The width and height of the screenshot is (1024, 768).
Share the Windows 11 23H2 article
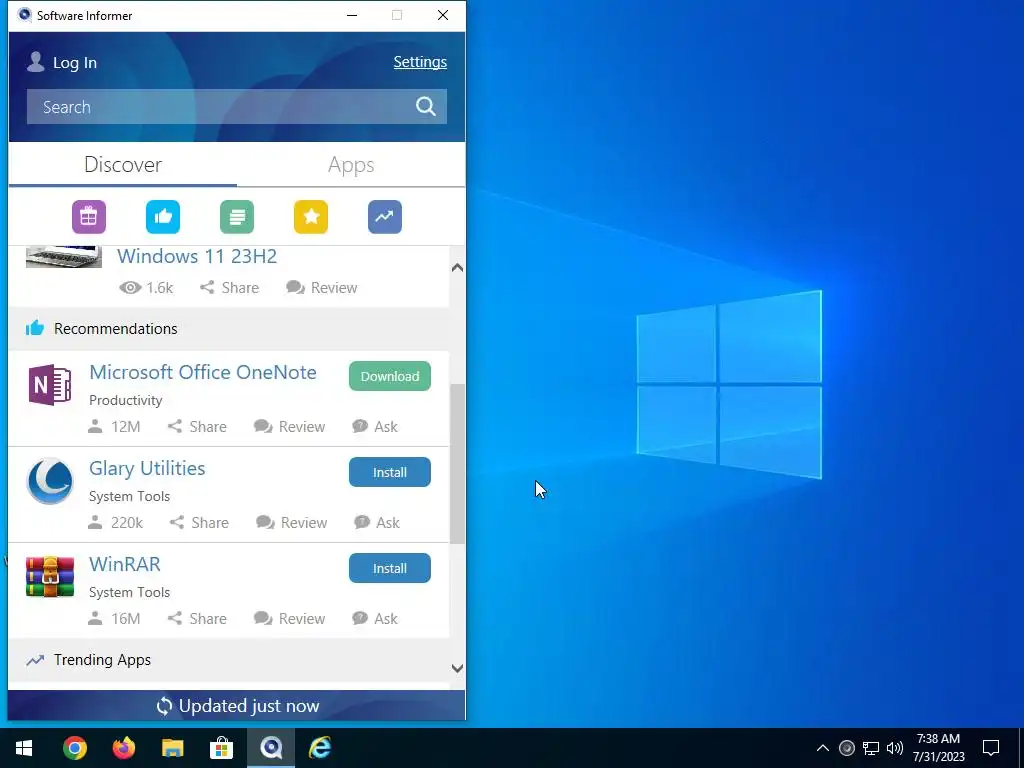(x=229, y=287)
